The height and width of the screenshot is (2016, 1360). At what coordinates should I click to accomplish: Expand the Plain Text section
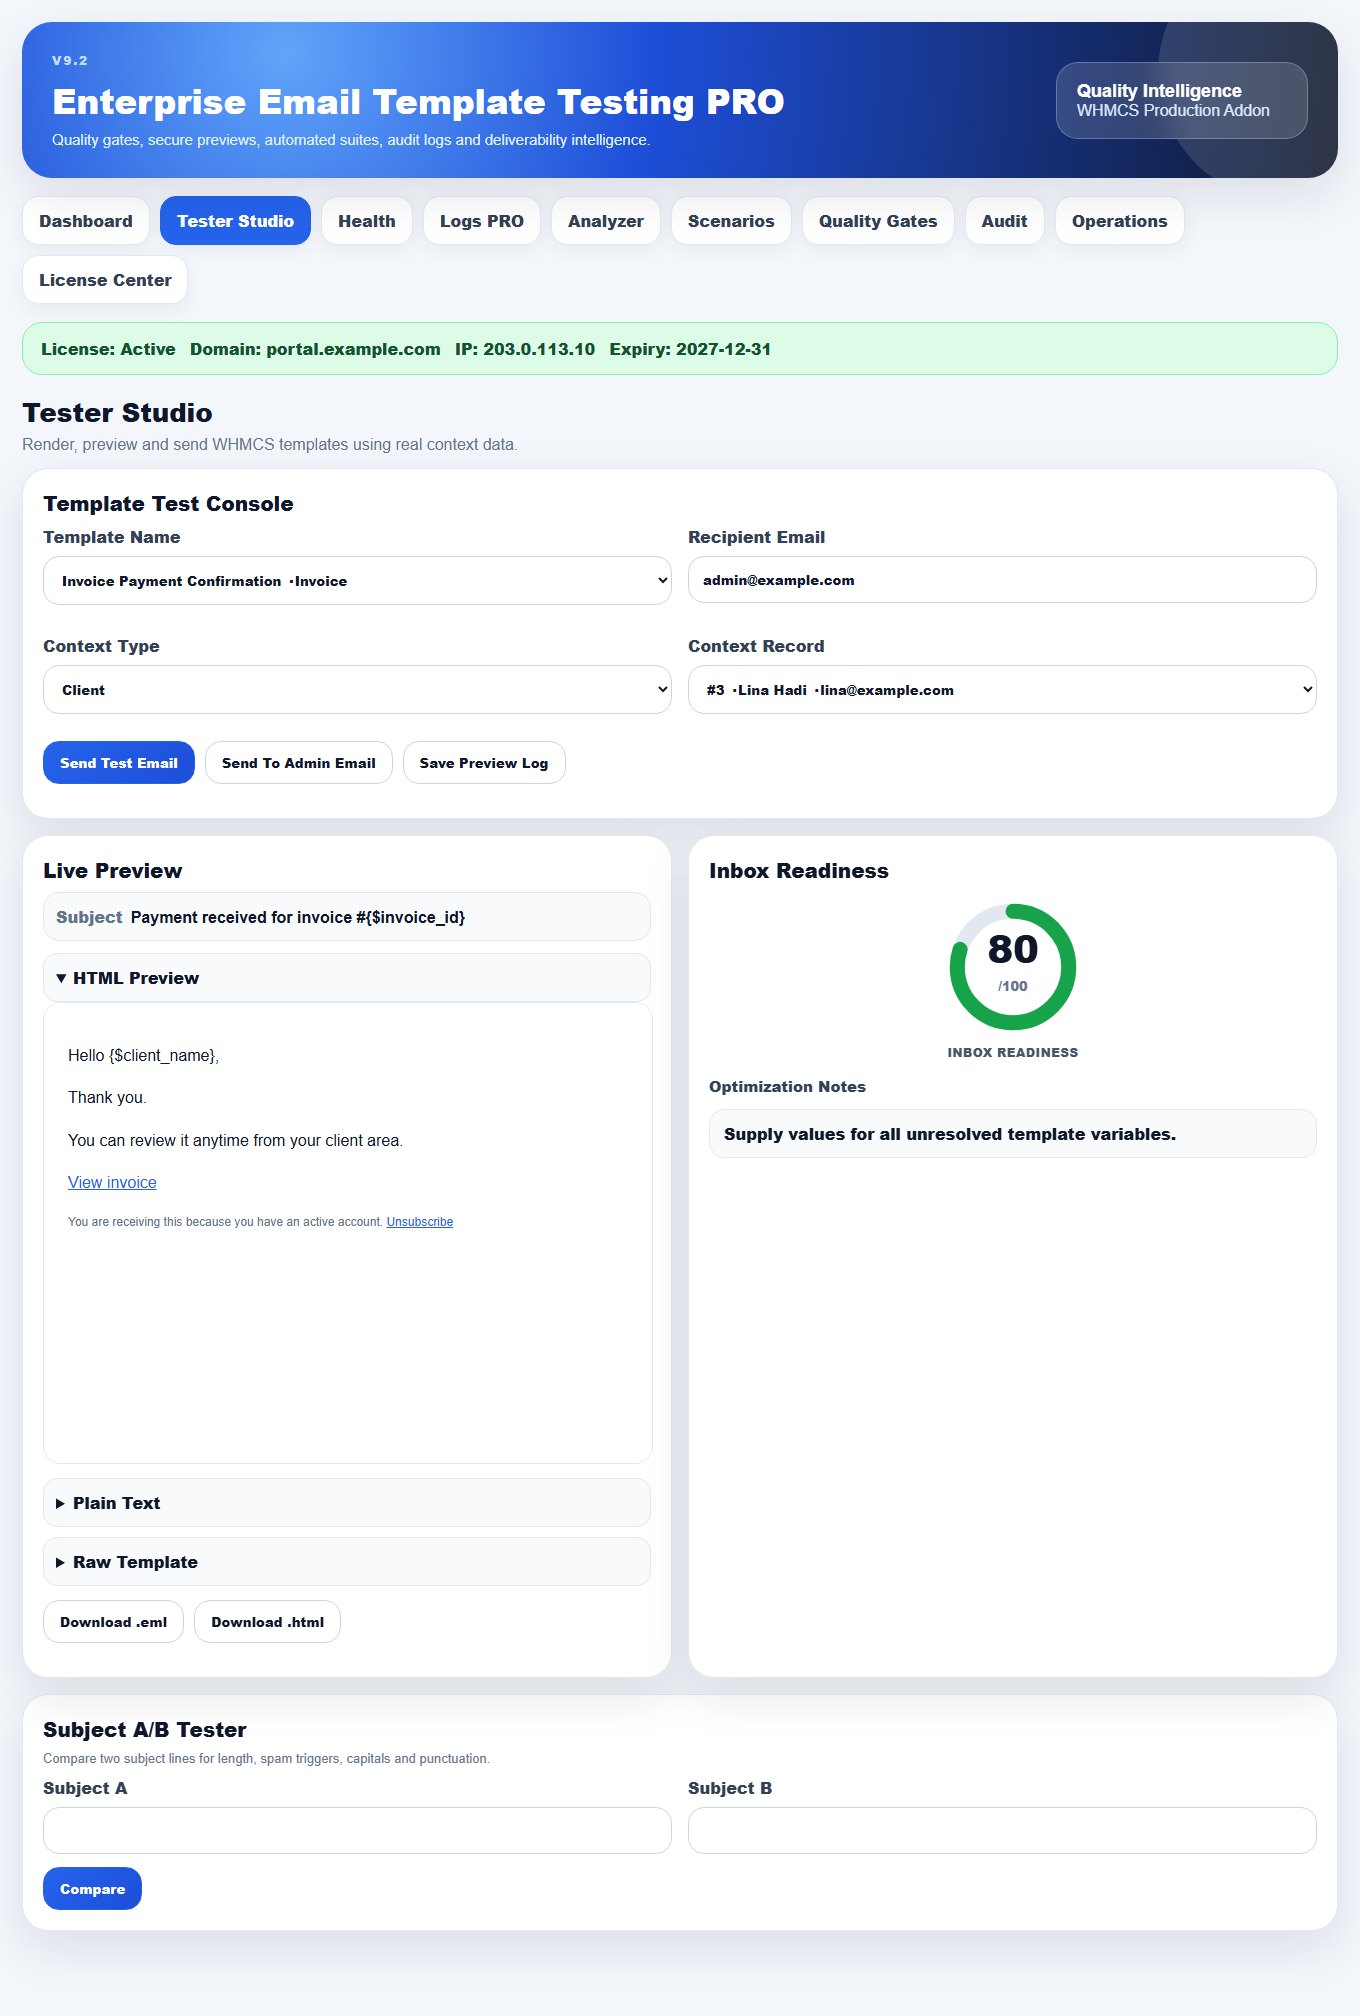click(x=347, y=1503)
